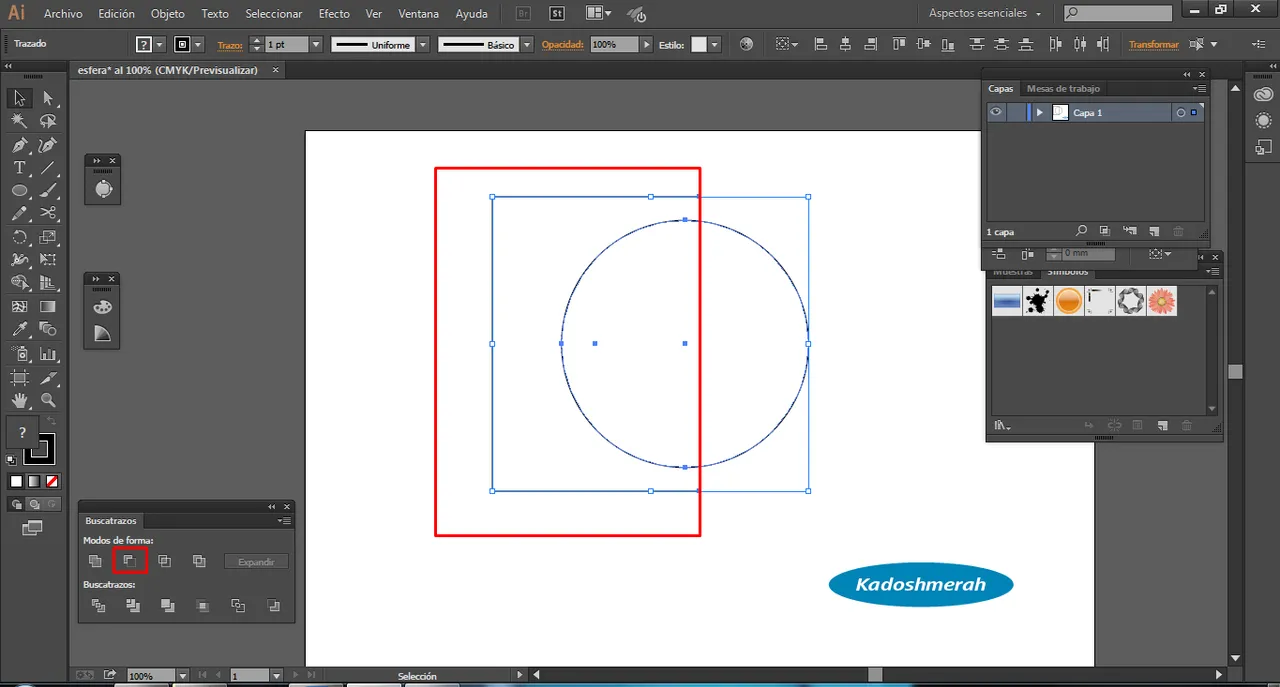
Task: Click the create new layer icon
Action: click(x=1153, y=231)
